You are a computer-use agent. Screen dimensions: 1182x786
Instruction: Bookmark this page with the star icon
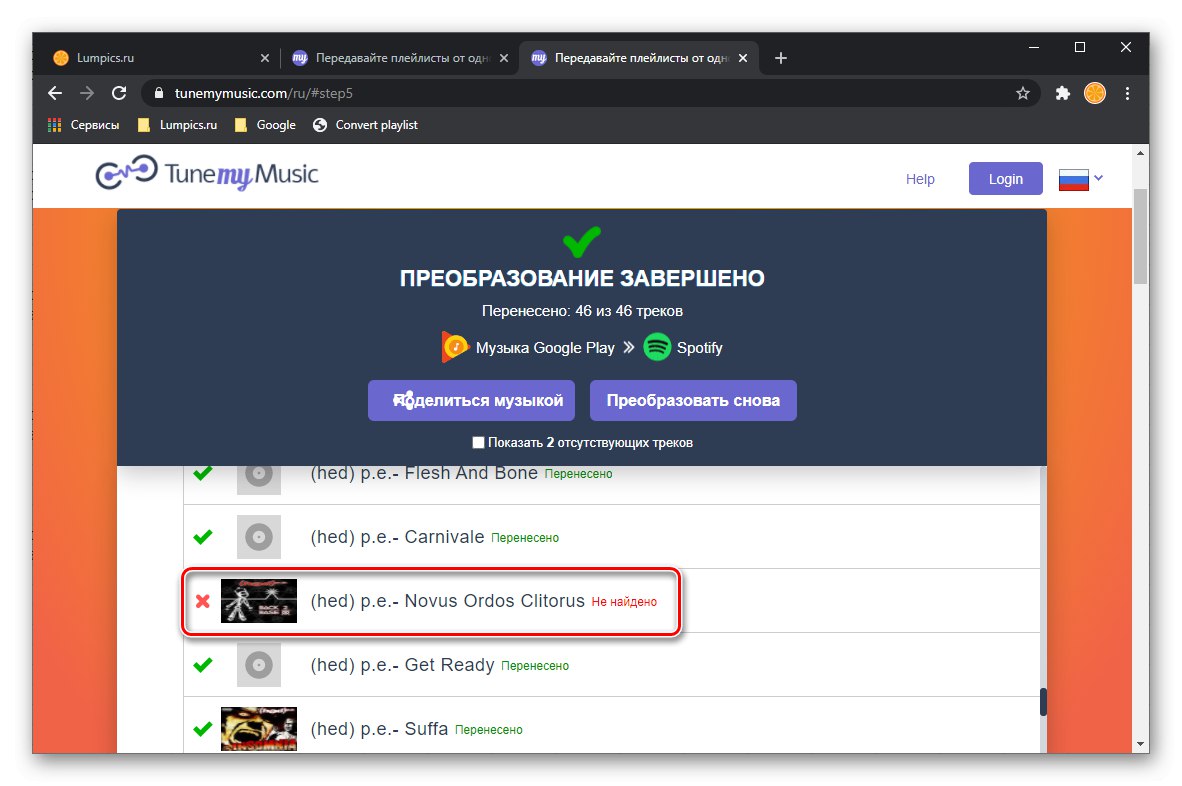pos(1022,93)
